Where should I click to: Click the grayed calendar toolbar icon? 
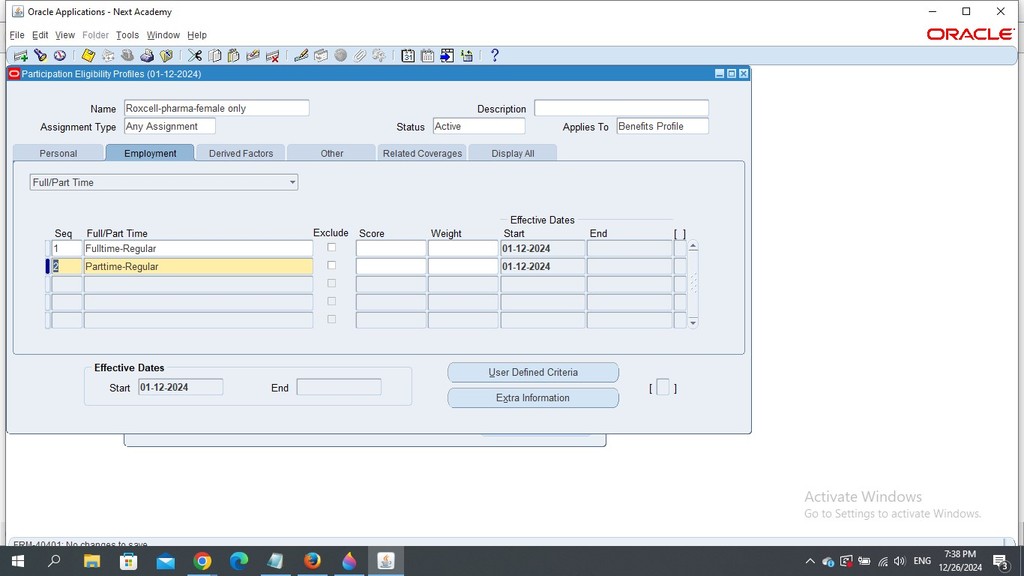tap(428, 56)
